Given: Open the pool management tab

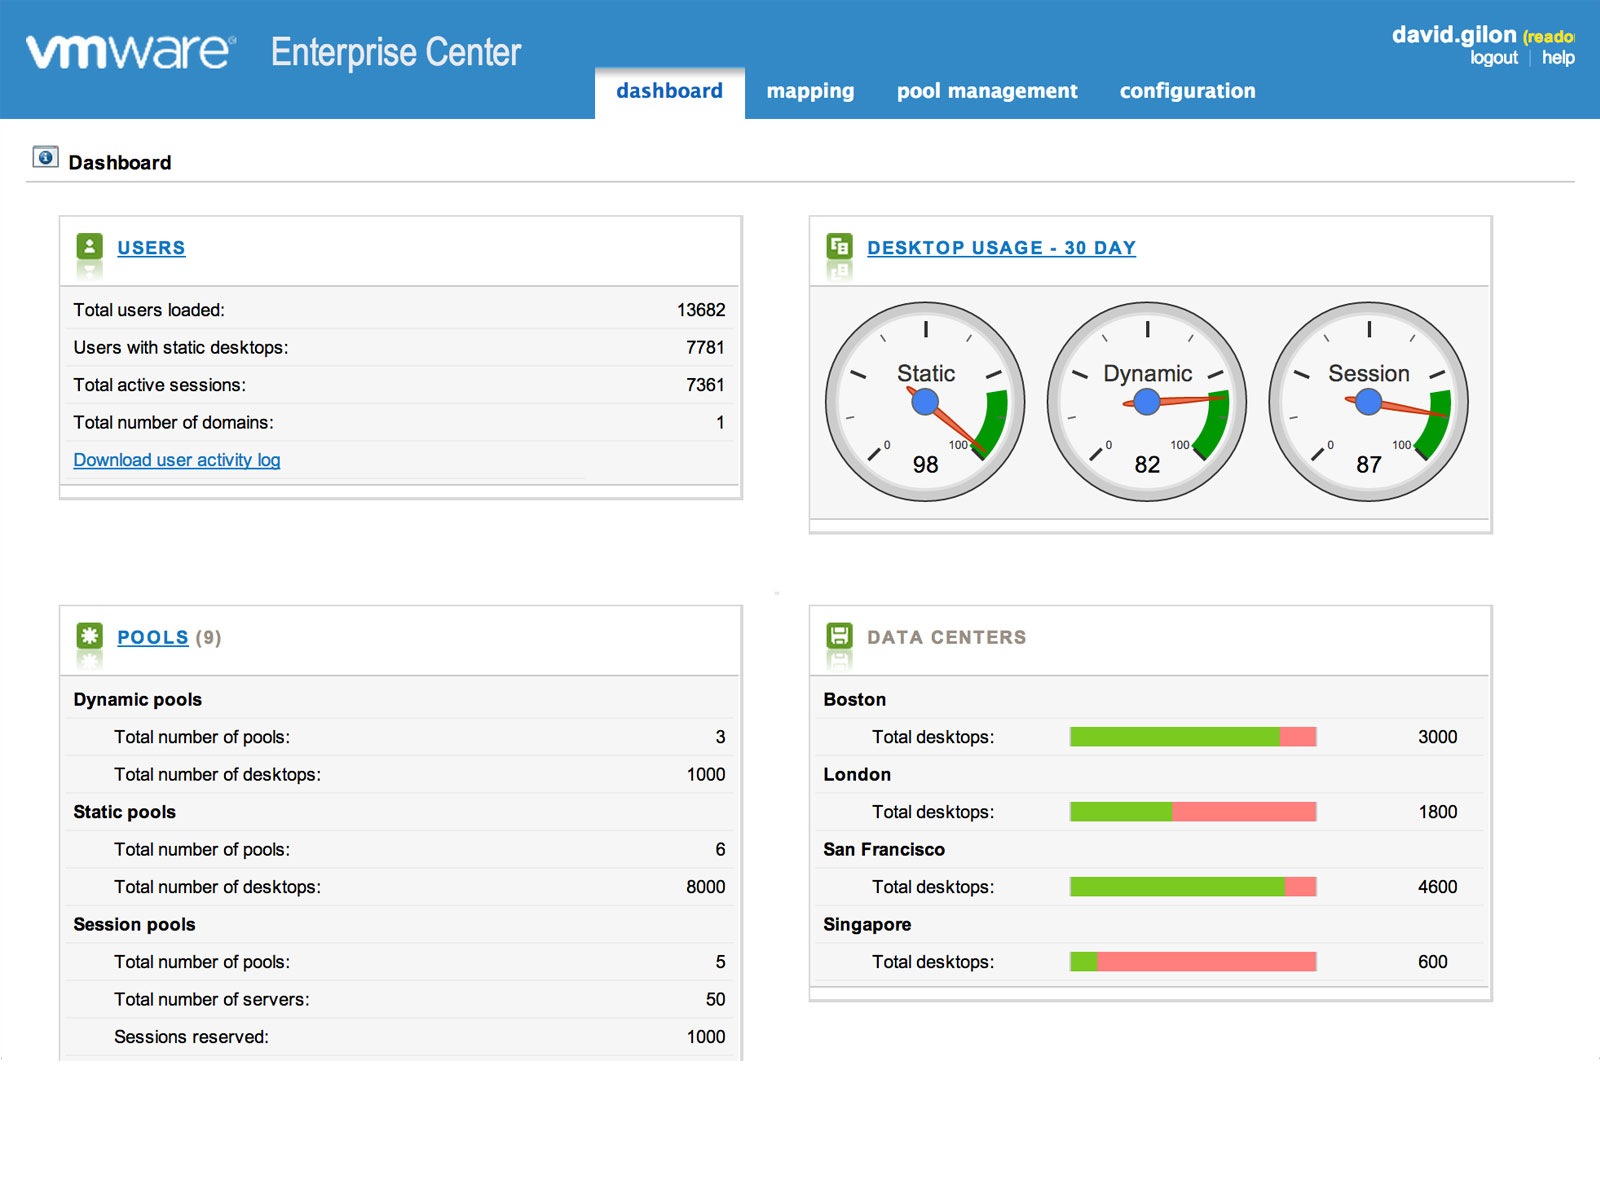Looking at the screenshot, I should coord(987,91).
